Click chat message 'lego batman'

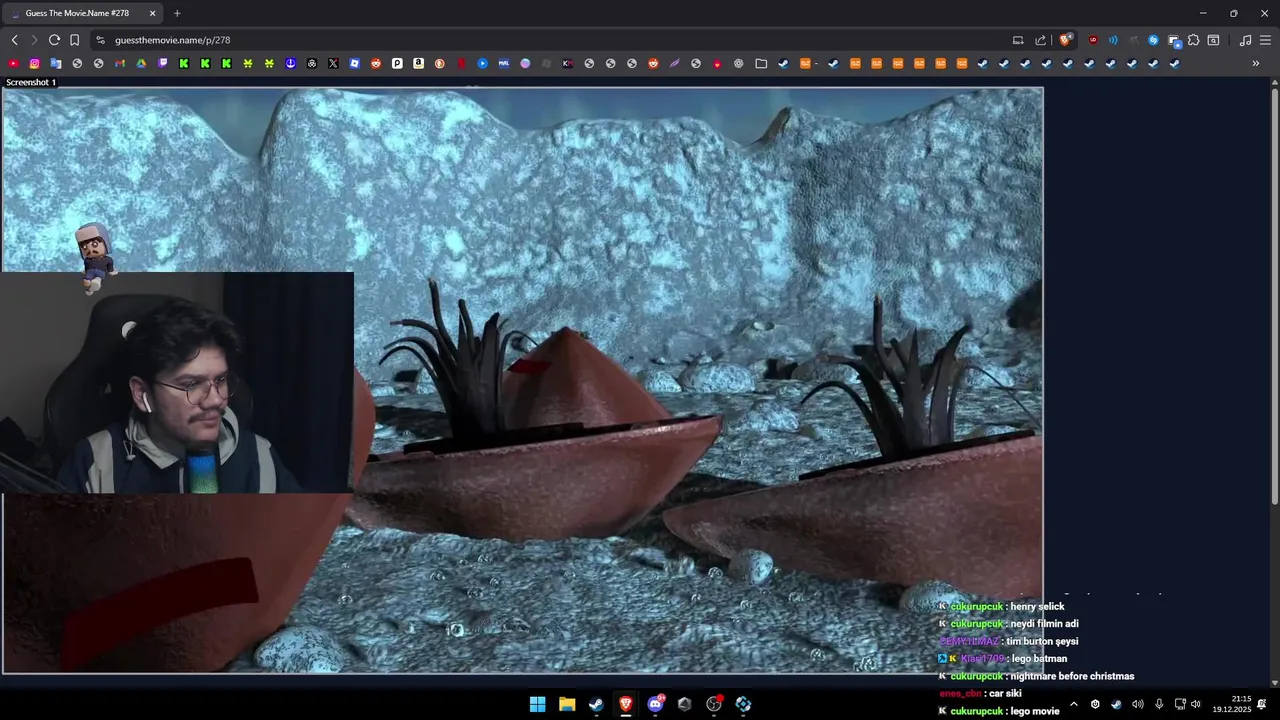coord(1039,658)
